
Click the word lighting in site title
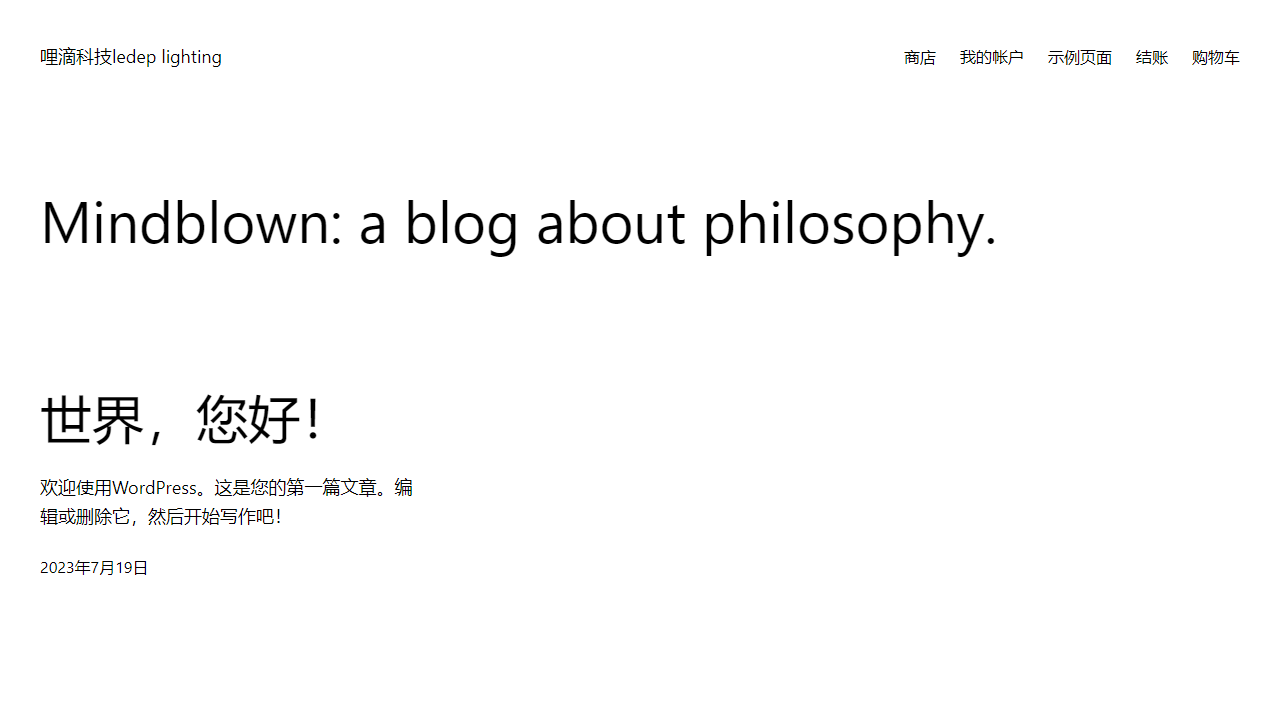coord(192,58)
